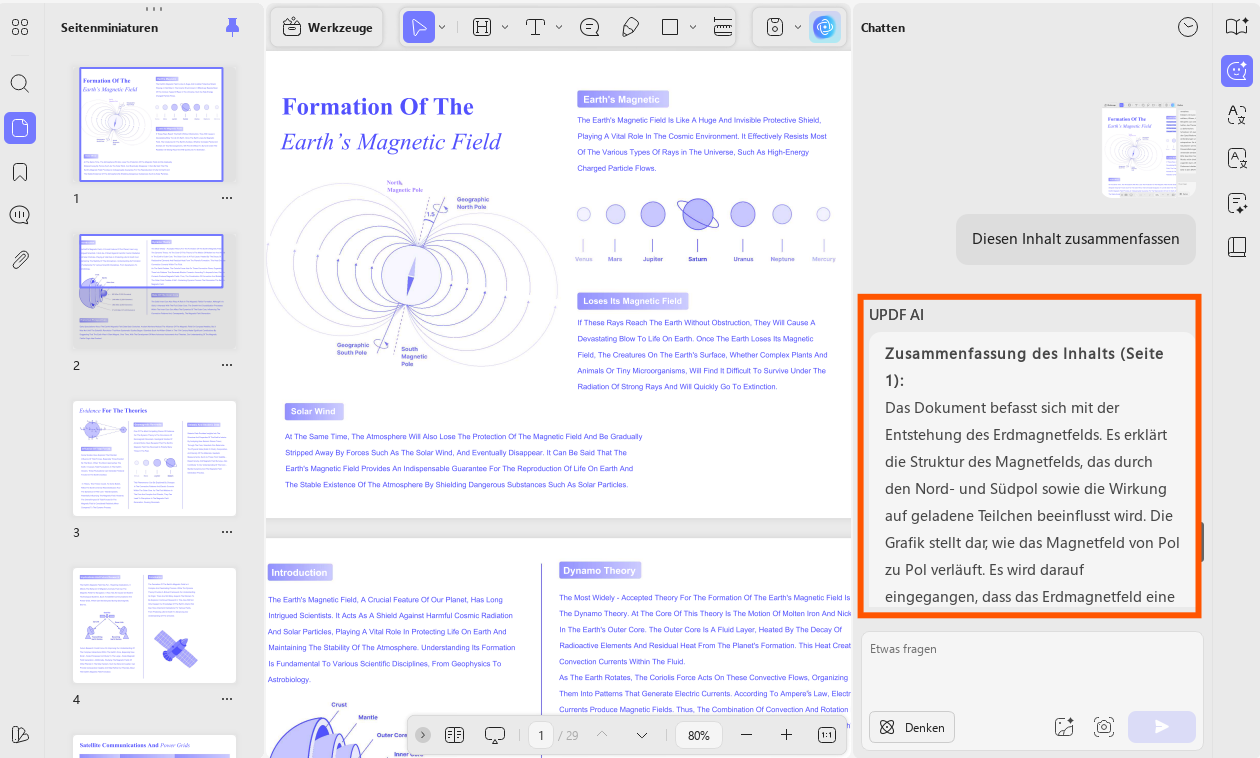Click the boxed letter A icon
The width and height of the screenshot is (1260, 758).
[1237, 159]
